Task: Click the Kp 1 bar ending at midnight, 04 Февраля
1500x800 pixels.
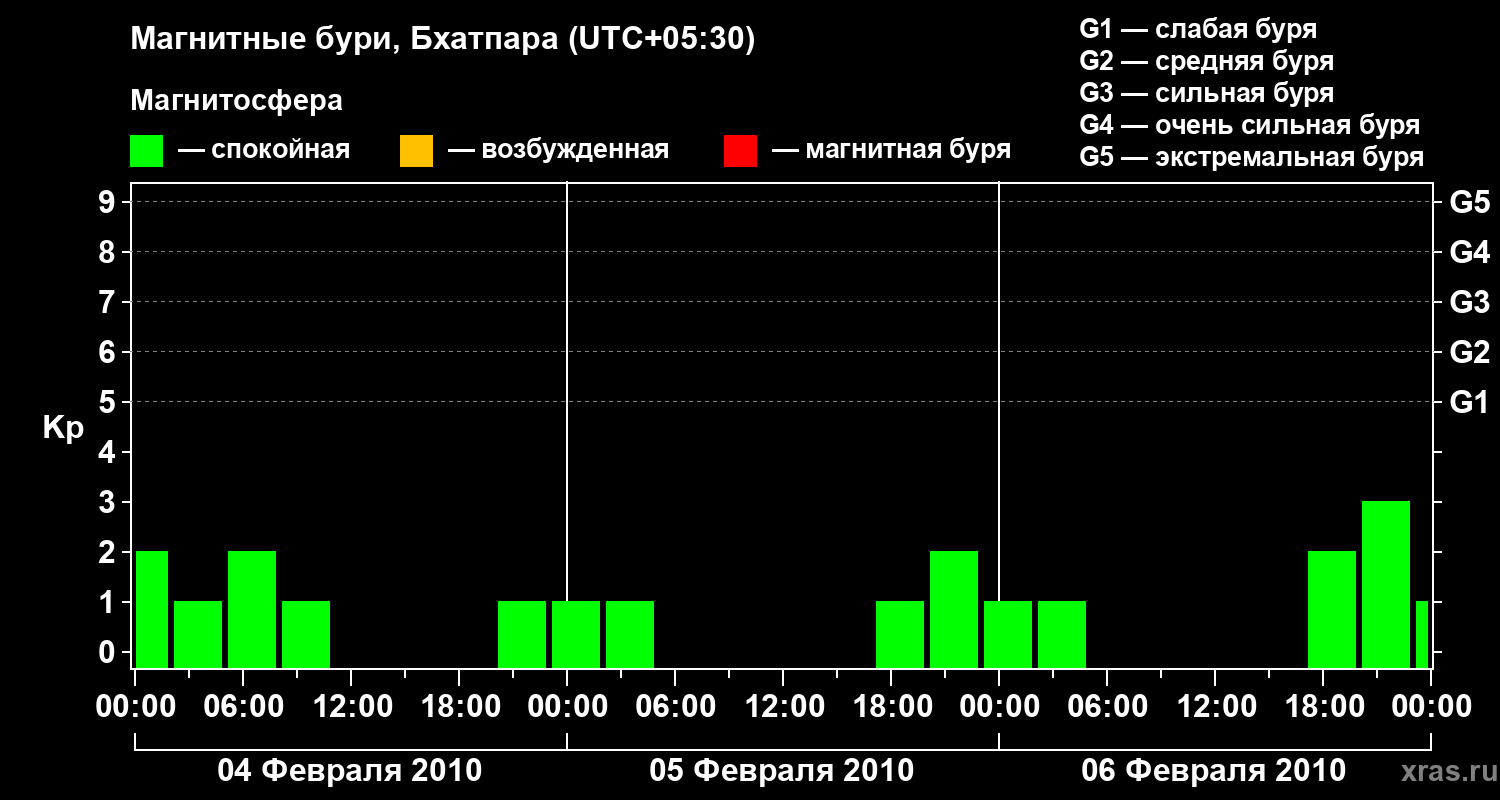Action: tap(522, 634)
